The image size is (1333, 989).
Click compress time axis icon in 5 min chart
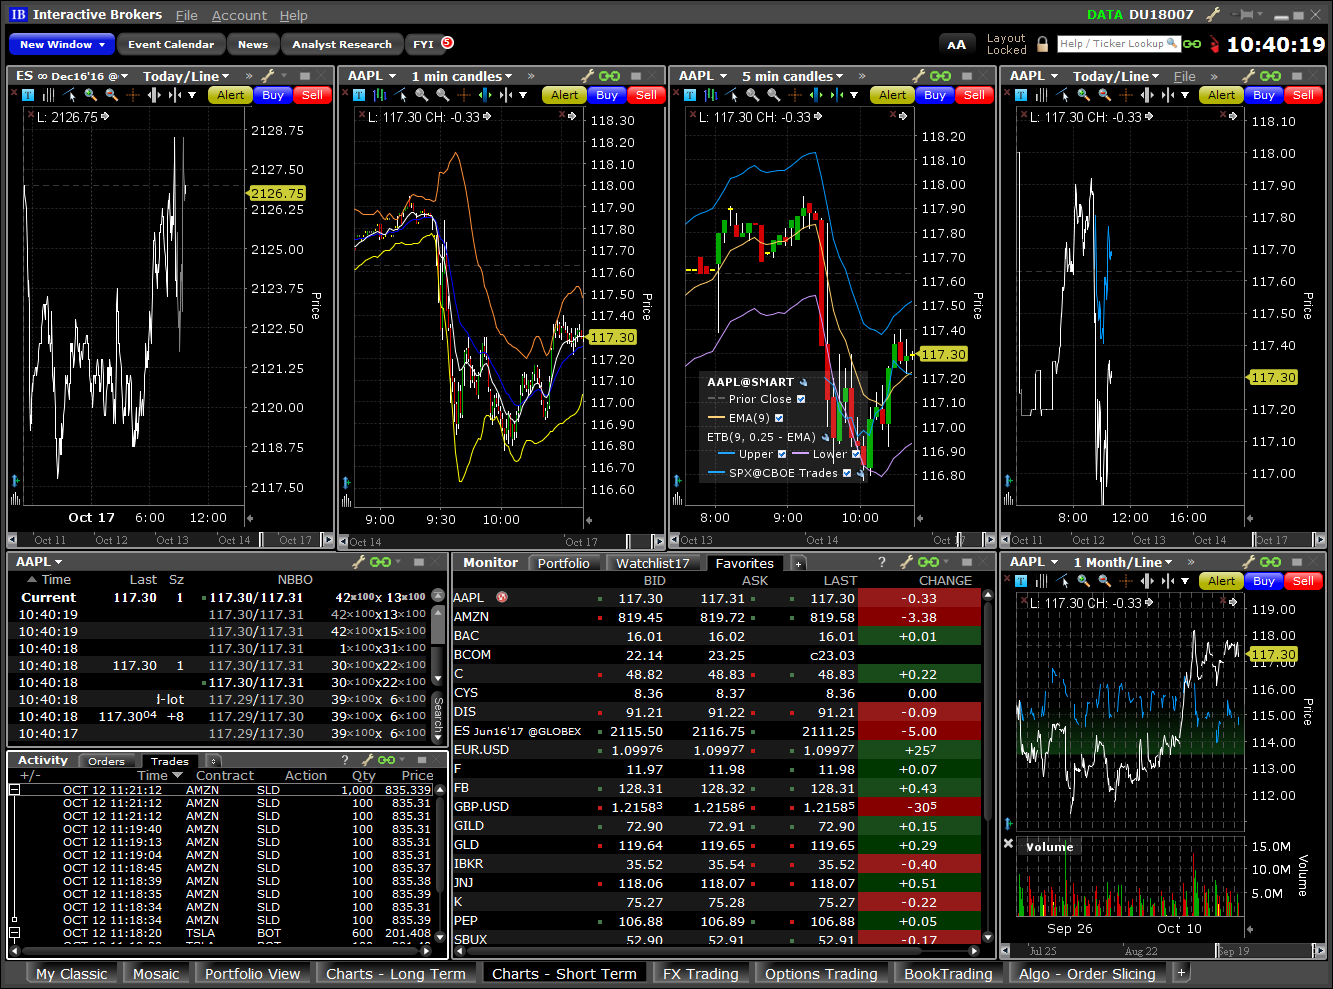837,95
